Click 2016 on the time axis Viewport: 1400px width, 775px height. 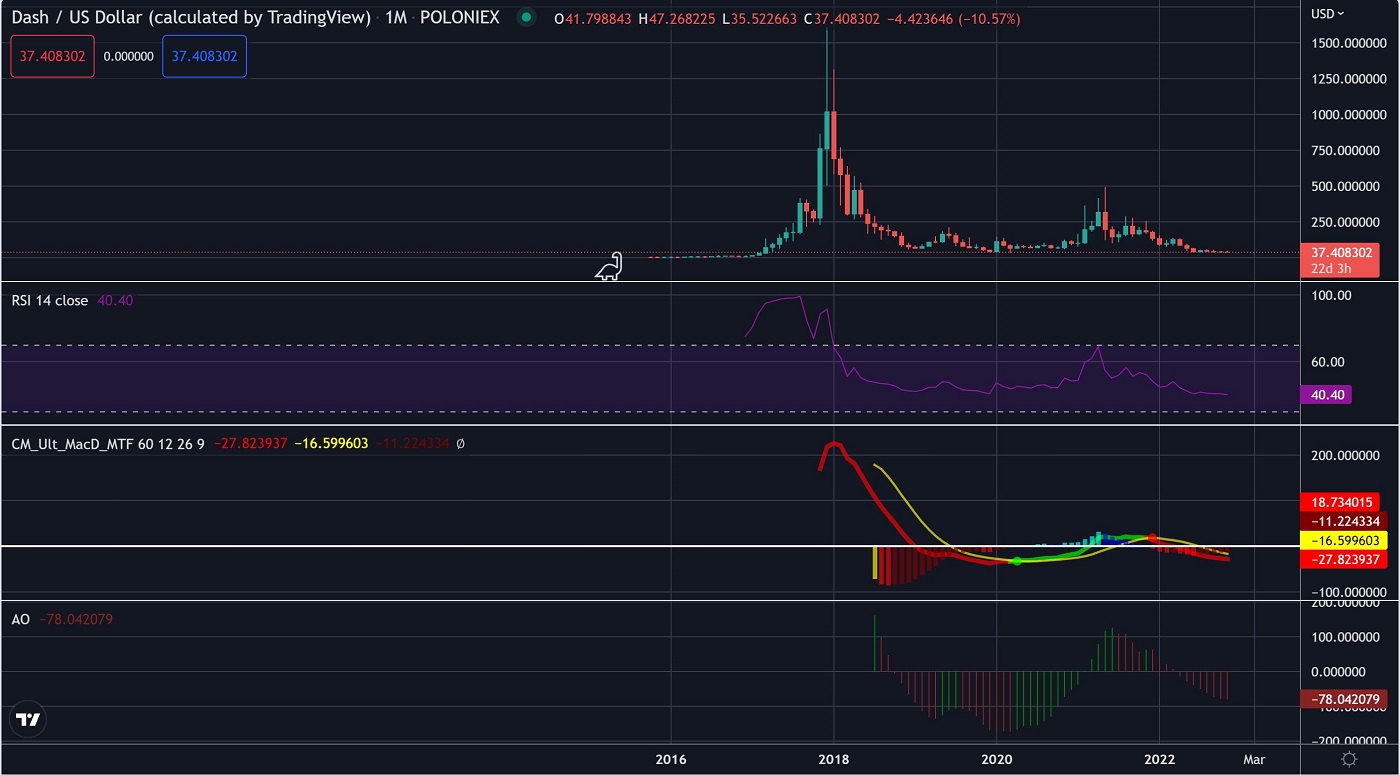tap(671, 760)
